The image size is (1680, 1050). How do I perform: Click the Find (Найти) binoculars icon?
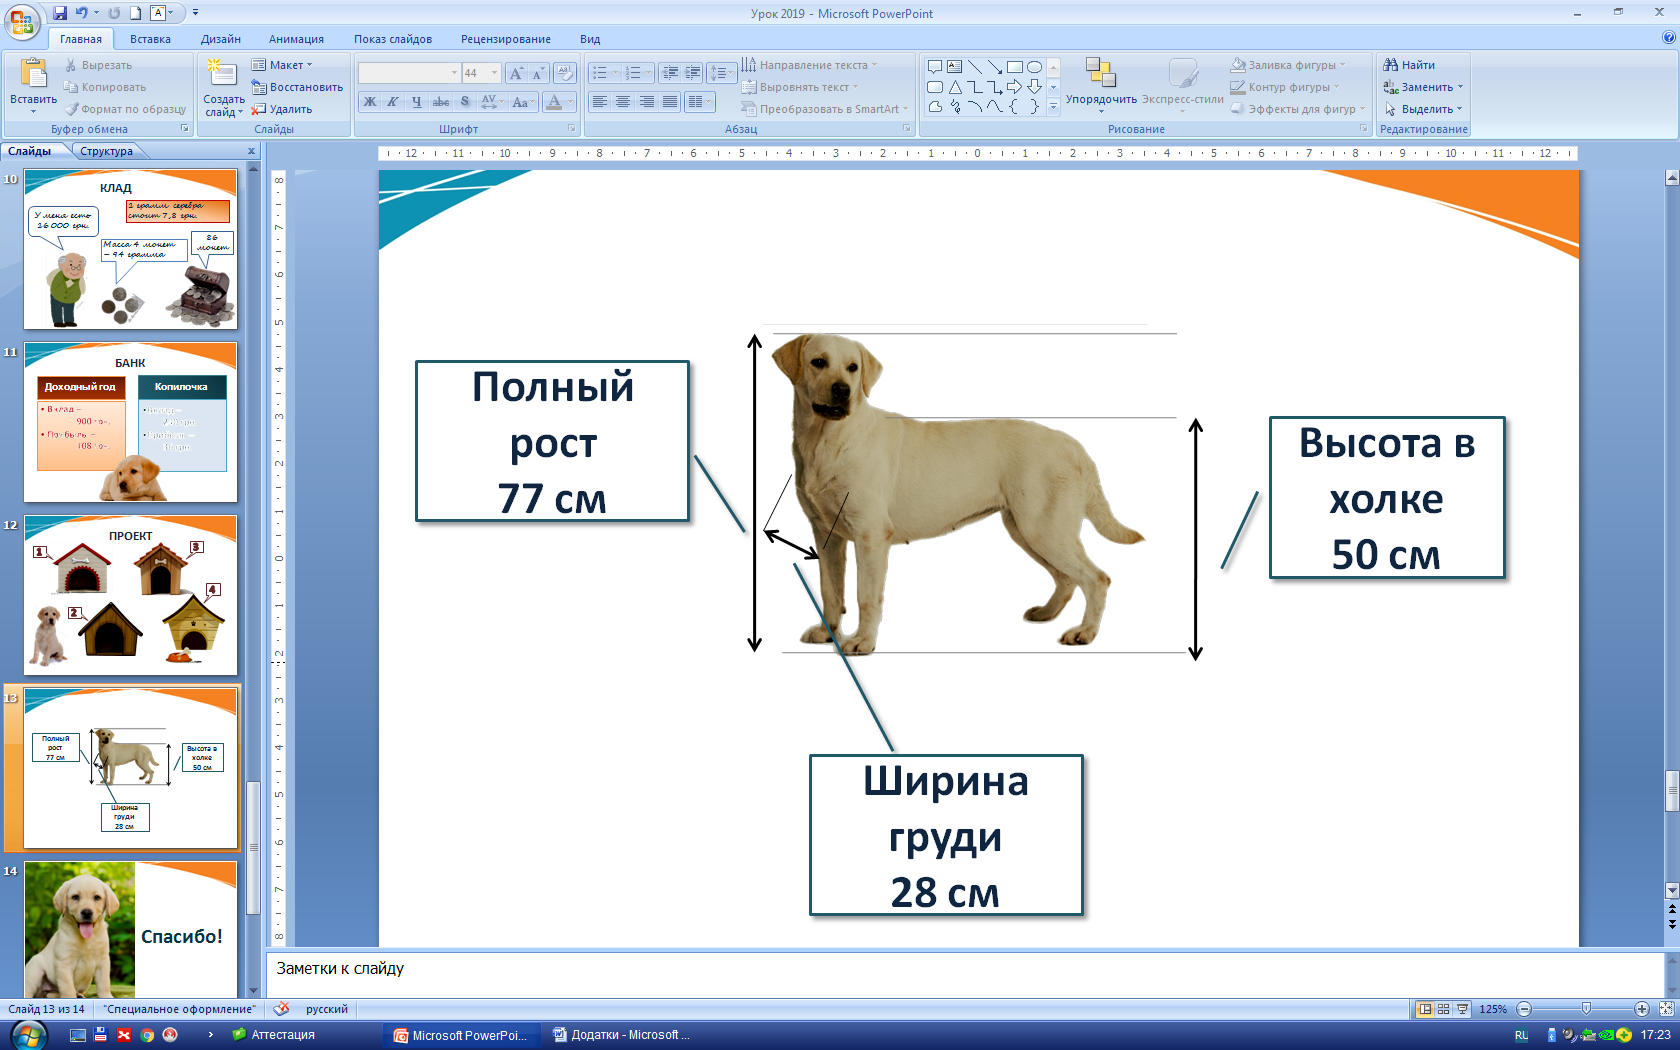tap(1390, 65)
